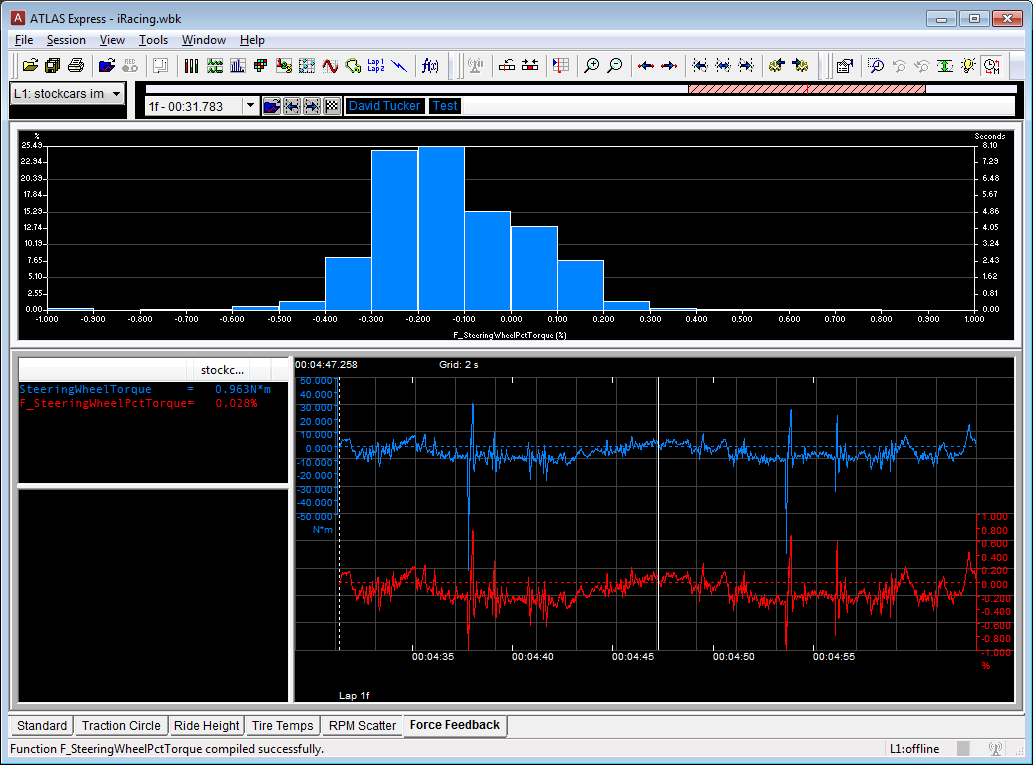The height and width of the screenshot is (765, 1033).
Task: Click the save-all floppy disks icon
Action: point(53,65)
